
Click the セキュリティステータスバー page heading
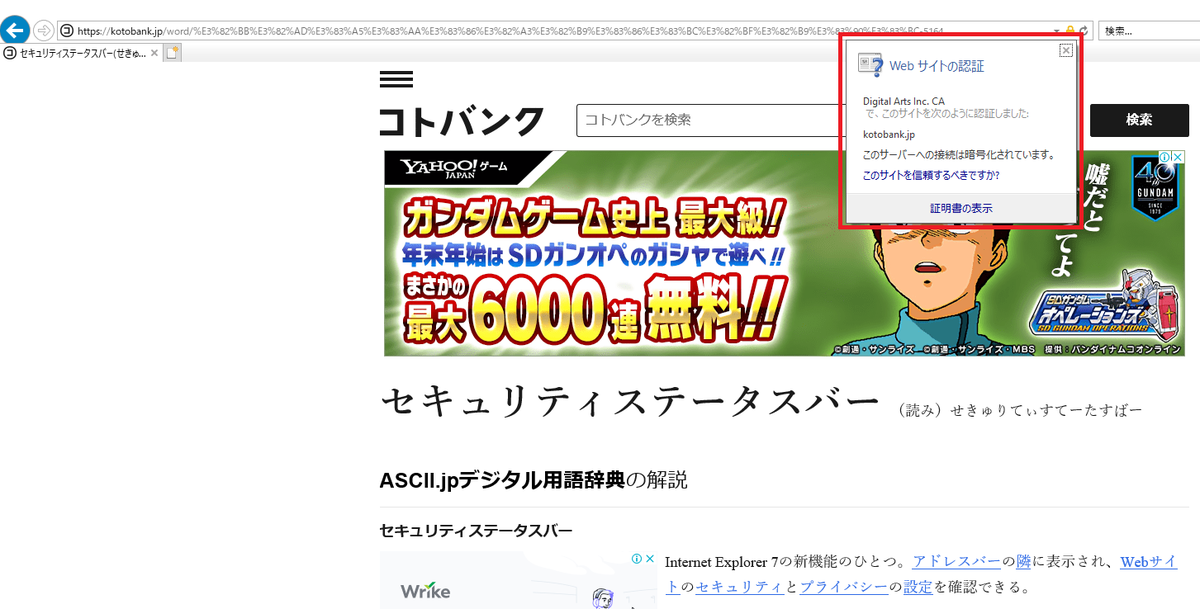point(630,401)
